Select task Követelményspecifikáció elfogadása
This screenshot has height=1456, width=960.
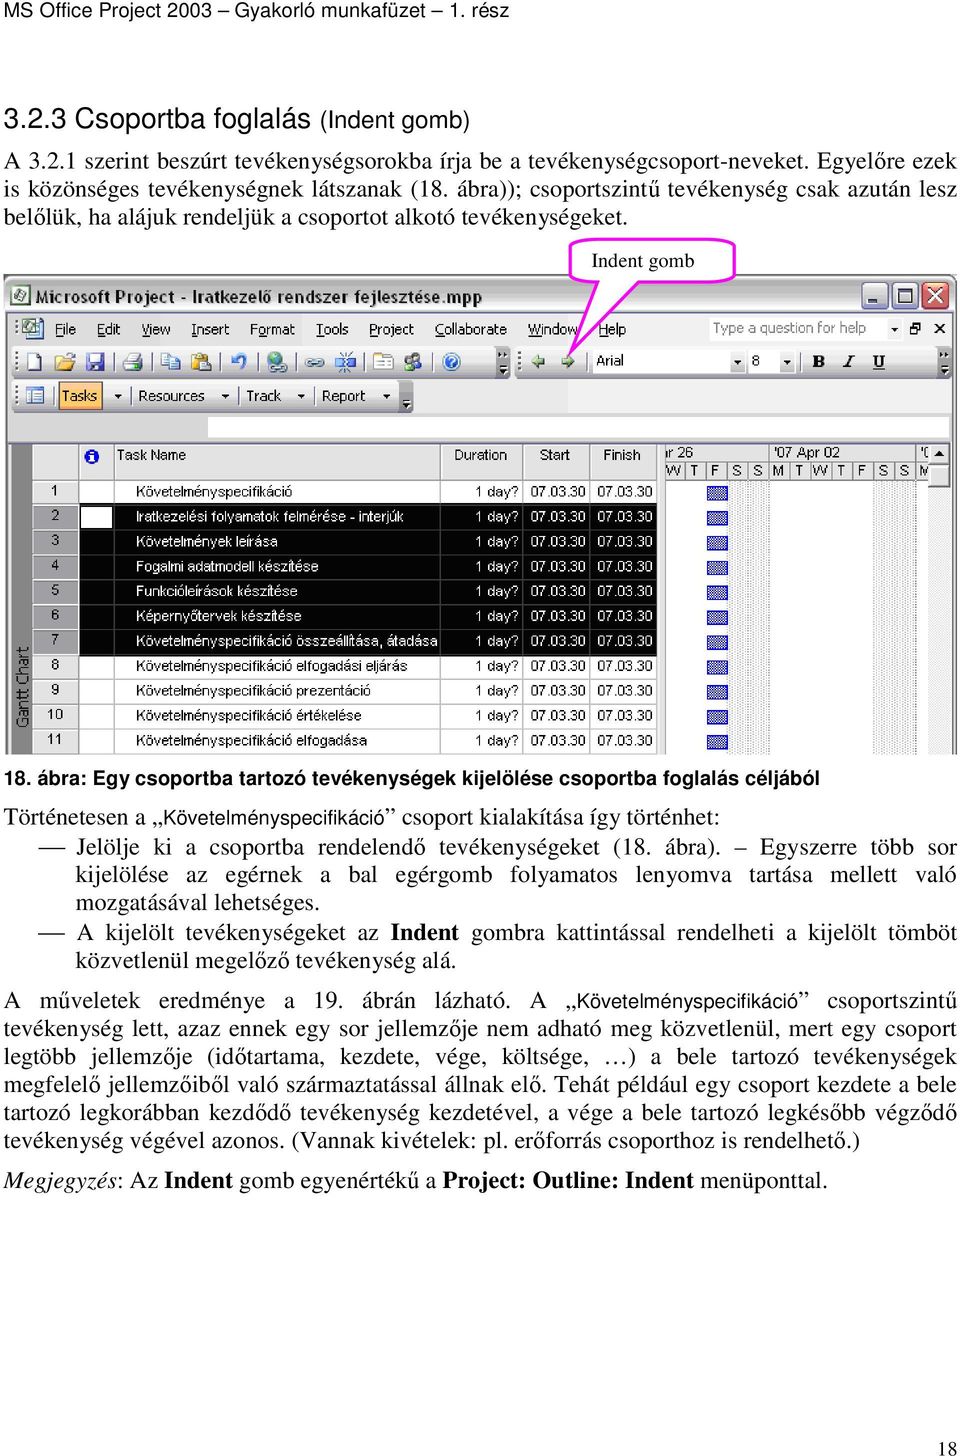[251, 741]
